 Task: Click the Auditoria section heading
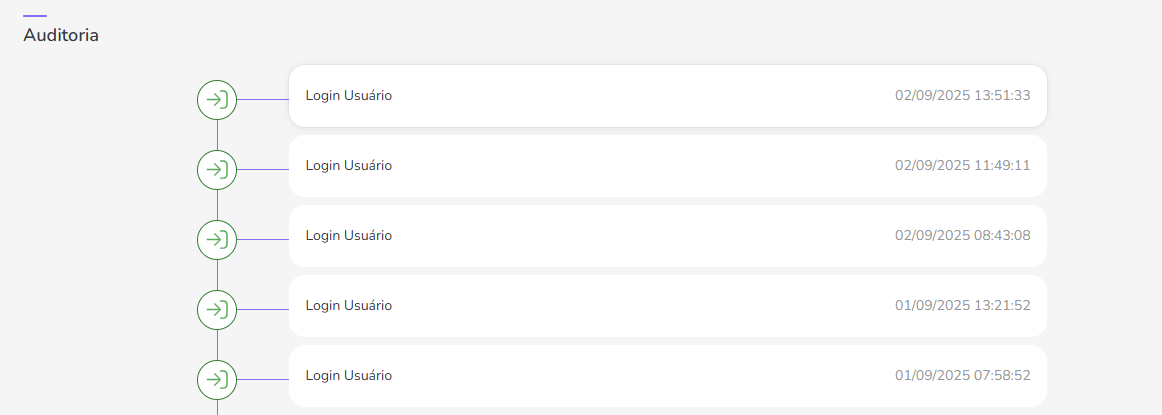(x=61, y=36)
